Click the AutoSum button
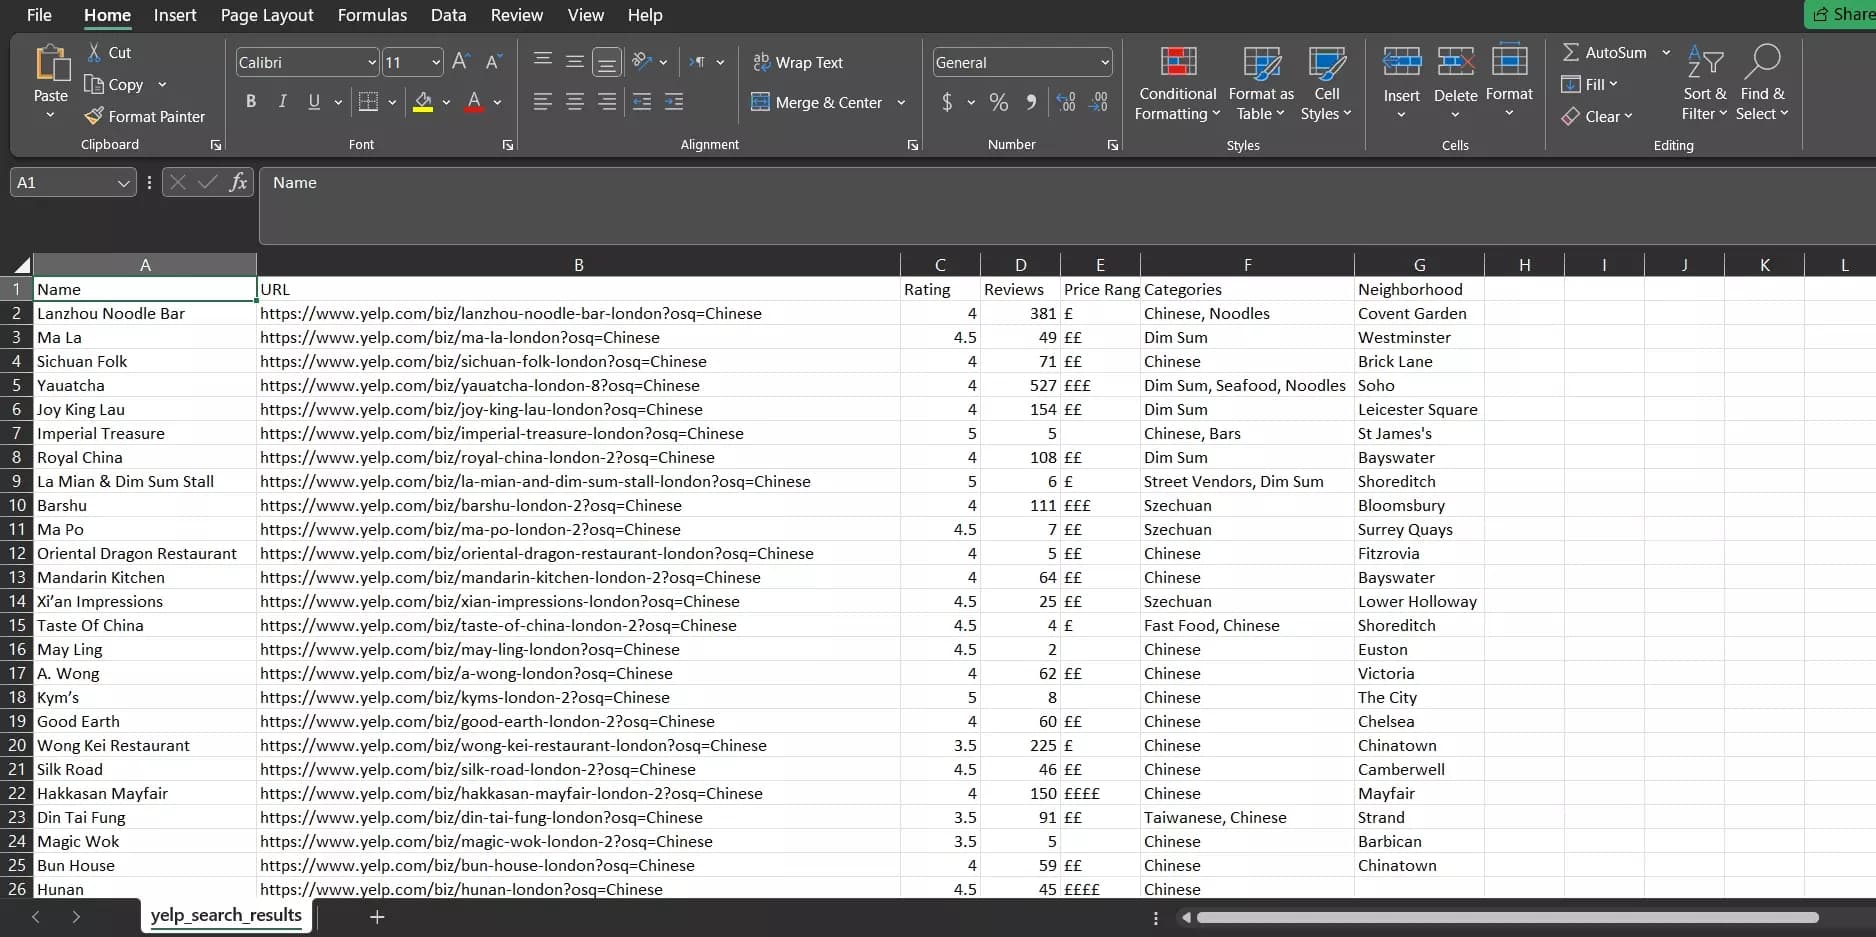The image size is (1876, 937). click(1604, 52)
